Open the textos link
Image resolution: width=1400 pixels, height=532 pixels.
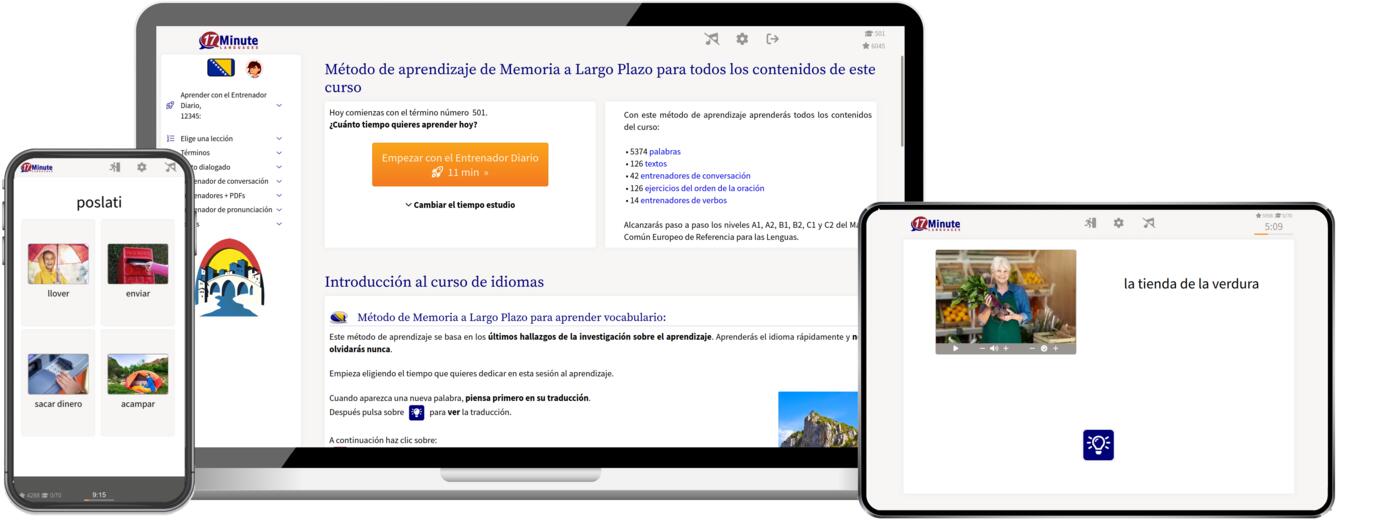(x=656, y=164)
